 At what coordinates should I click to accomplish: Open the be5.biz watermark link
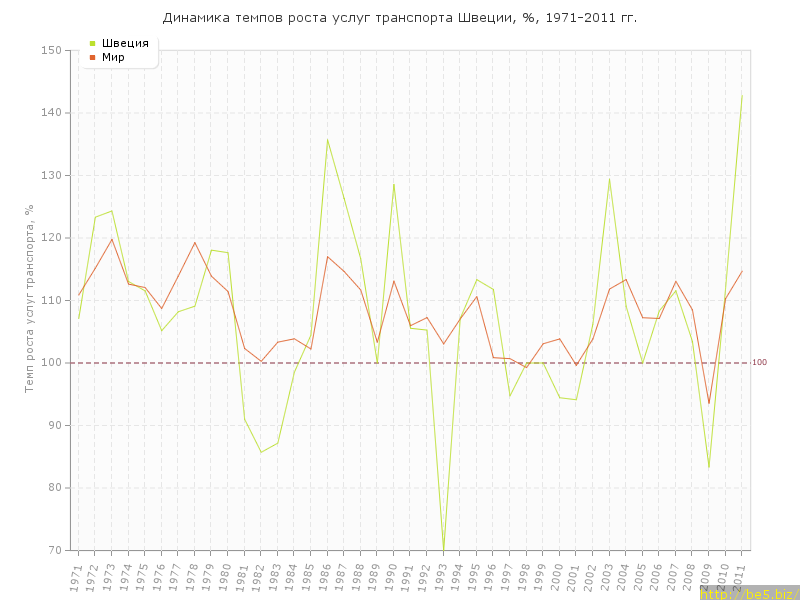(748, 593)
